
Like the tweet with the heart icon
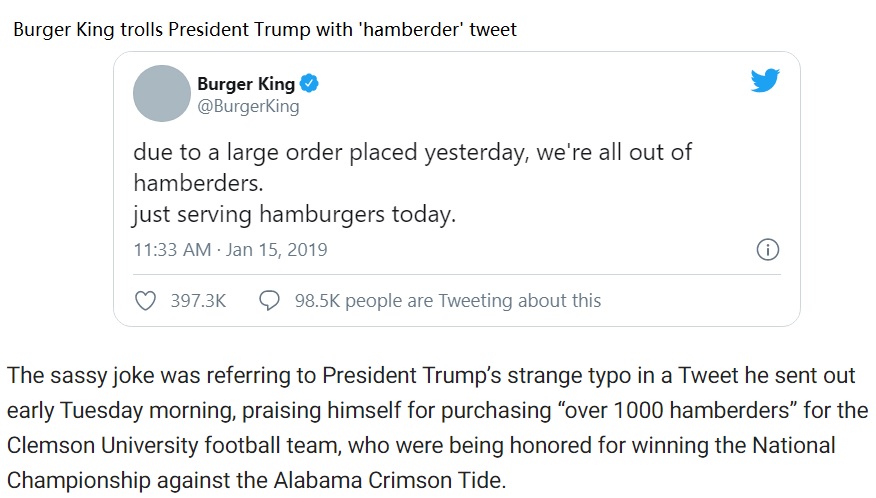pos(145,300)
